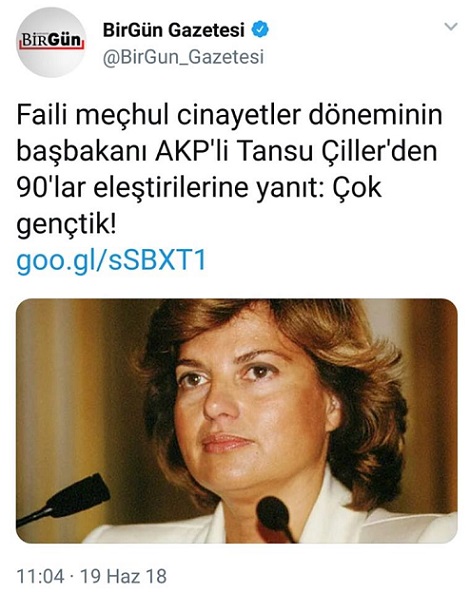This screenshot has width=470, height=593.
Task: Click the 11:04 tweet timestamp
Action: point(40,576)
